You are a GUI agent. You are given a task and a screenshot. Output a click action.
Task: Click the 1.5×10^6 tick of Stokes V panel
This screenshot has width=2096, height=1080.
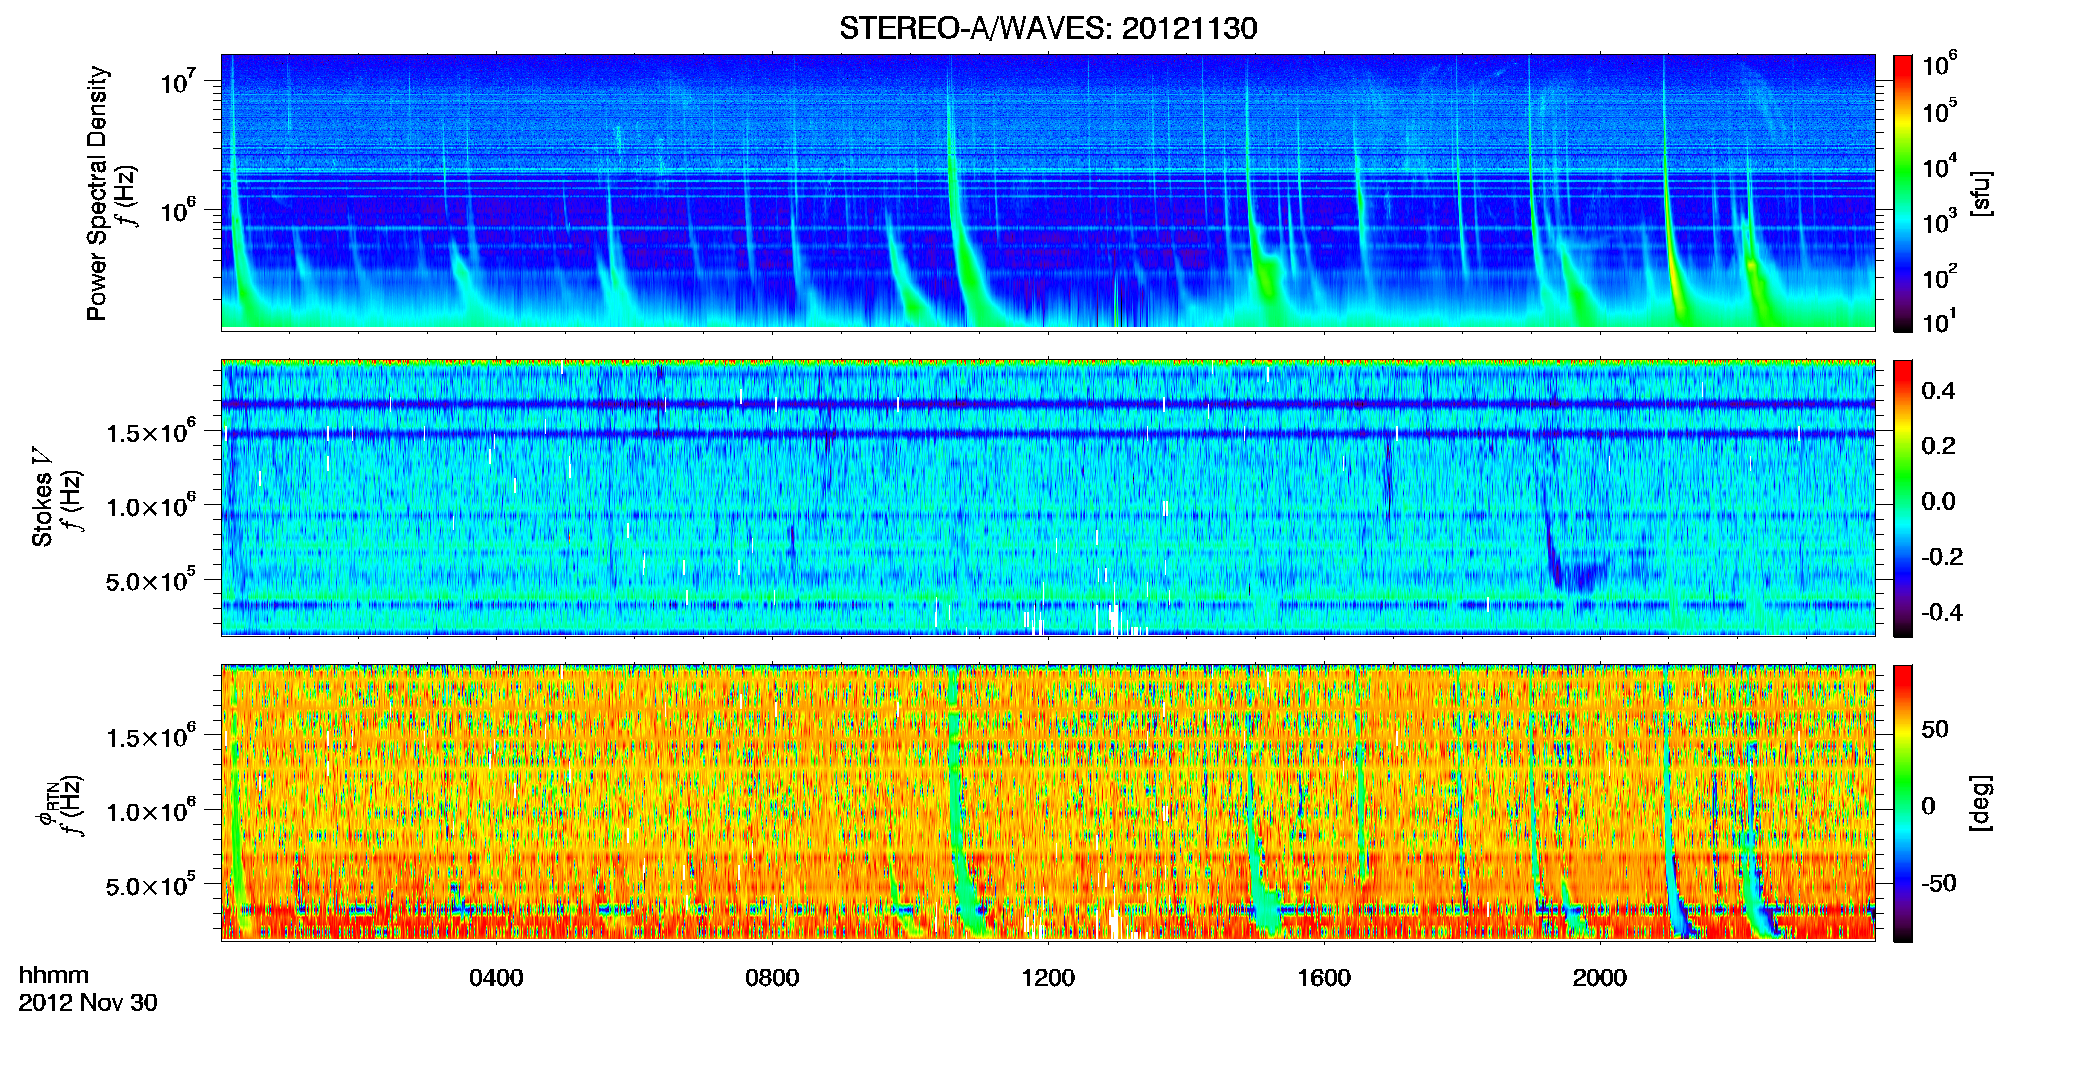coord(152,431)
